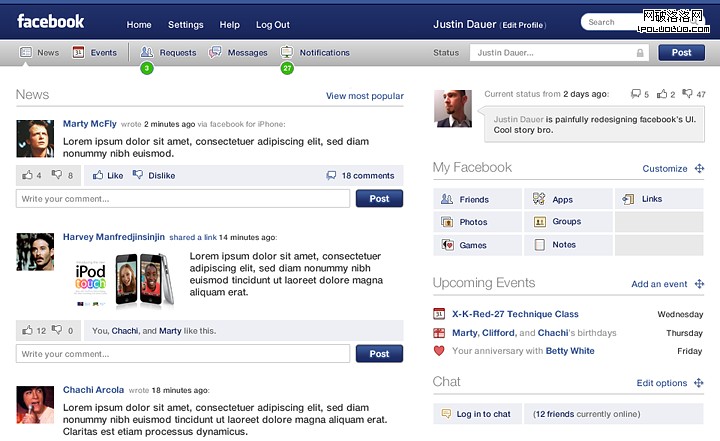Open the Settings menu in top bar
Viewport: 720px width, 441px height.
pos(185,25)
